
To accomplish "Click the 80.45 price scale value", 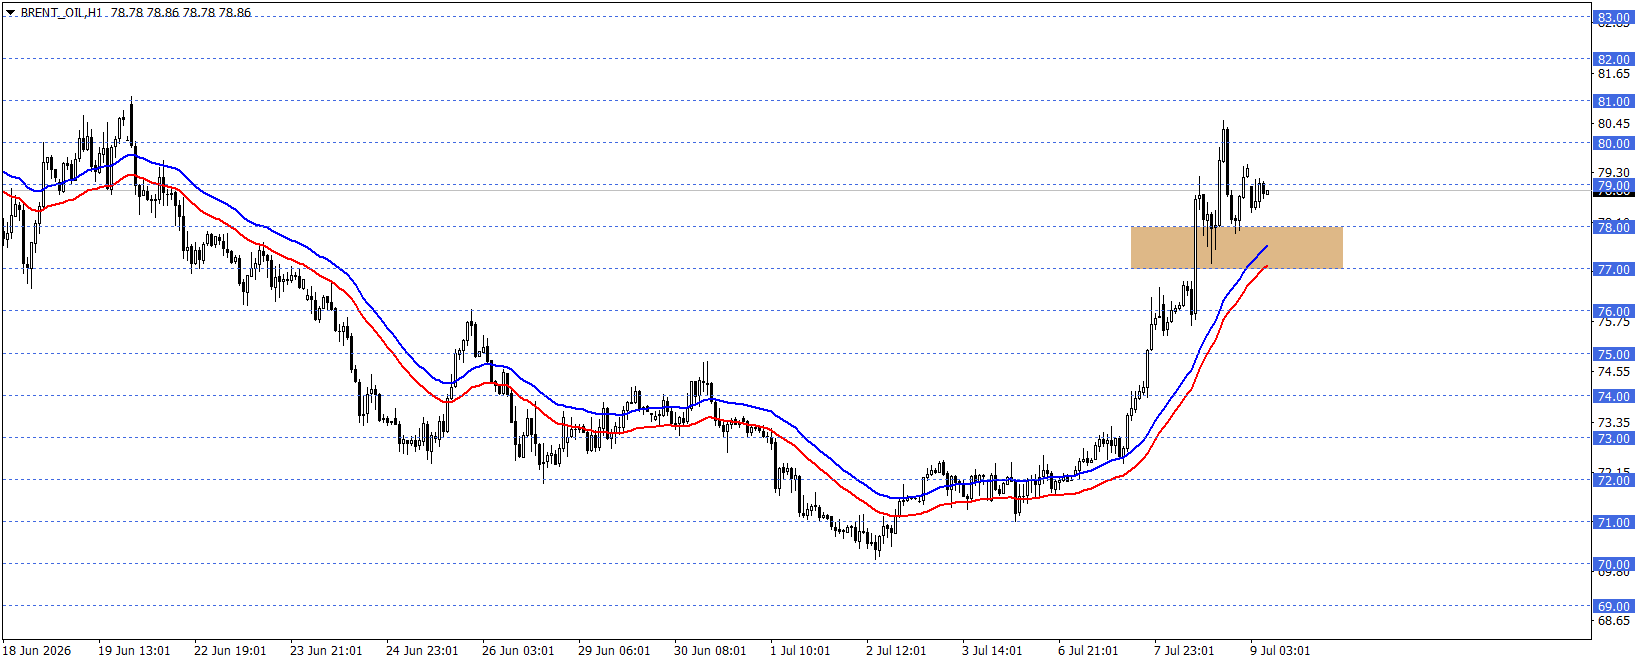I will 1613,124.
